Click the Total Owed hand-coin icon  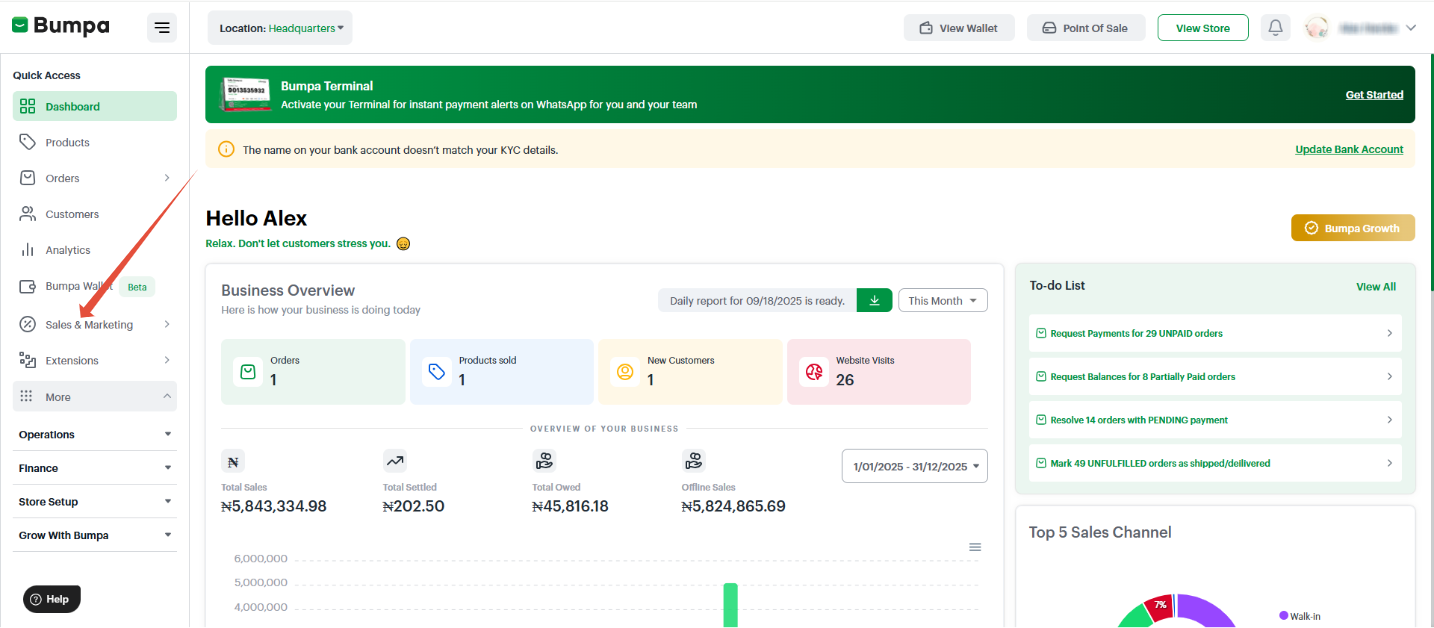click(x=544, y=461)
